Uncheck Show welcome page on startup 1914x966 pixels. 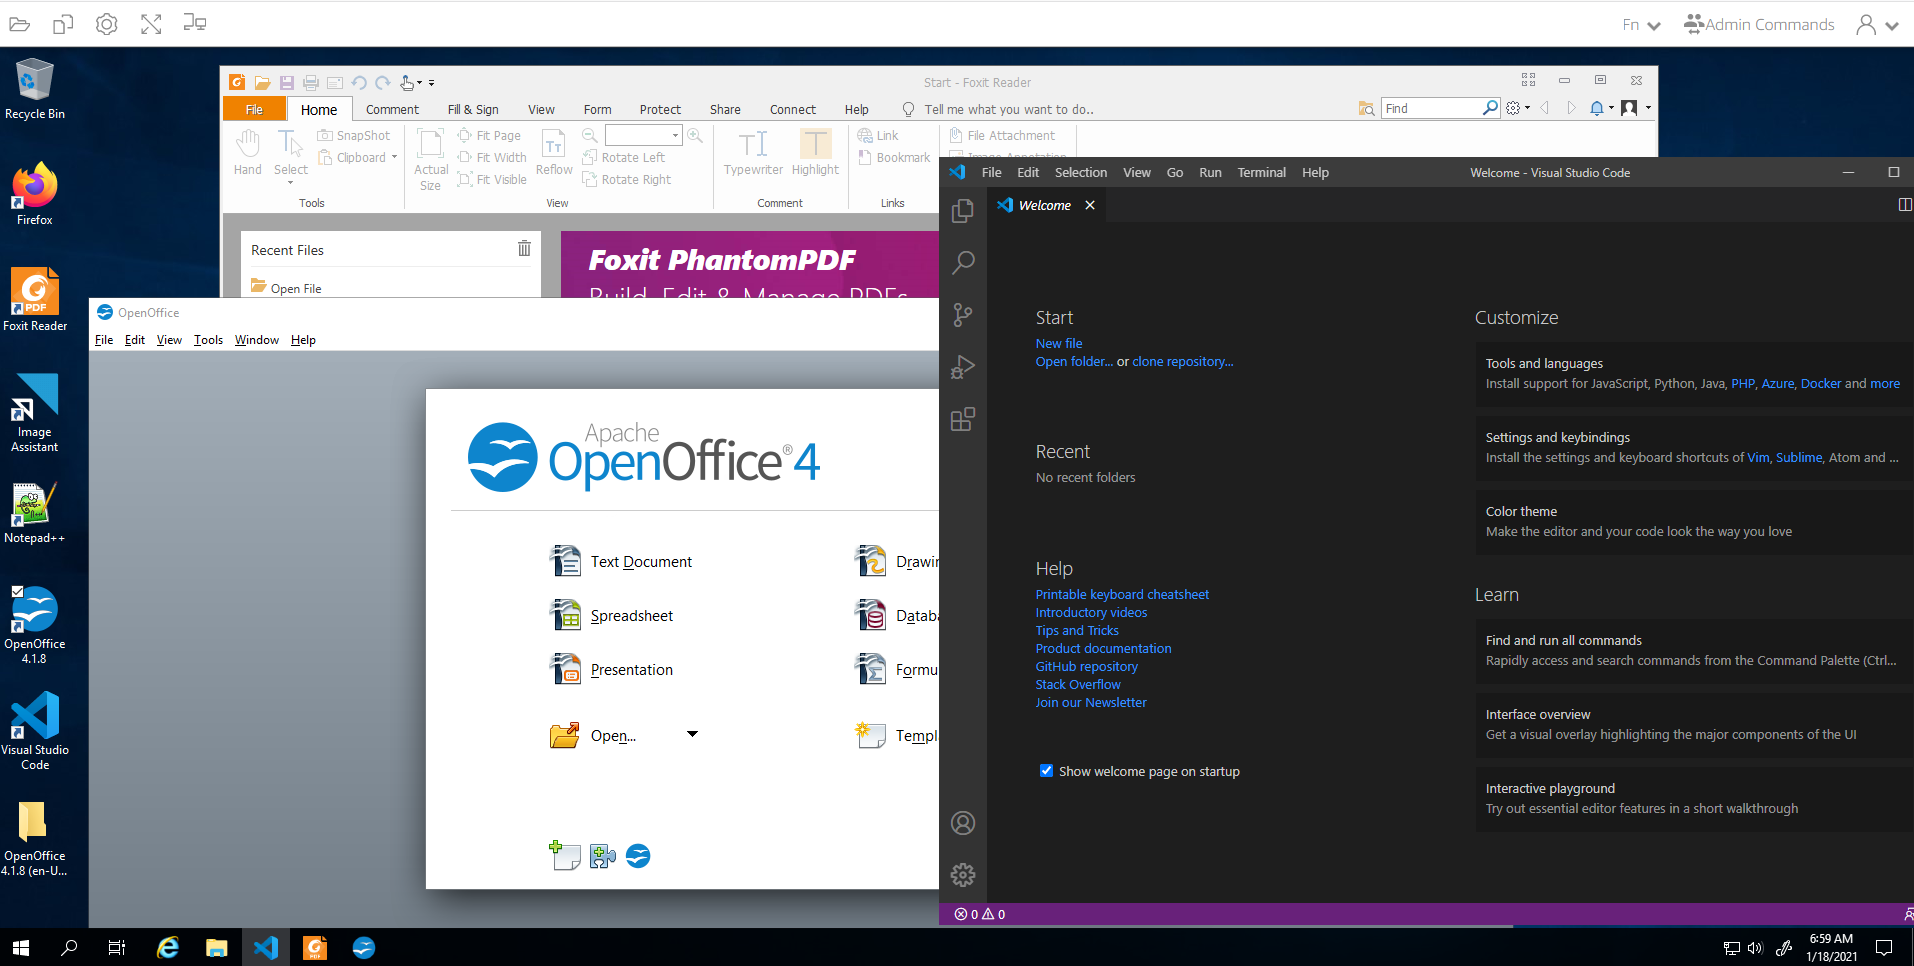pyautogui.click(x=1046, y=770)
